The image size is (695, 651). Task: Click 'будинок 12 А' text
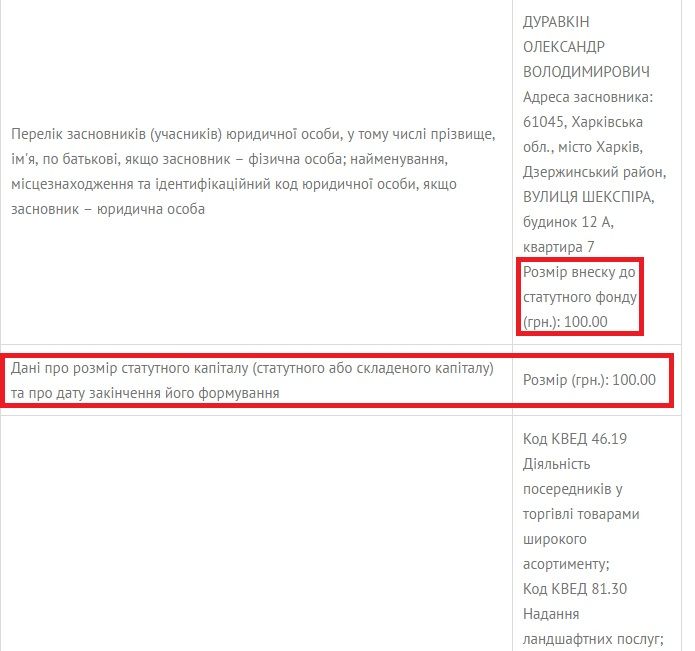coord(568,222)
